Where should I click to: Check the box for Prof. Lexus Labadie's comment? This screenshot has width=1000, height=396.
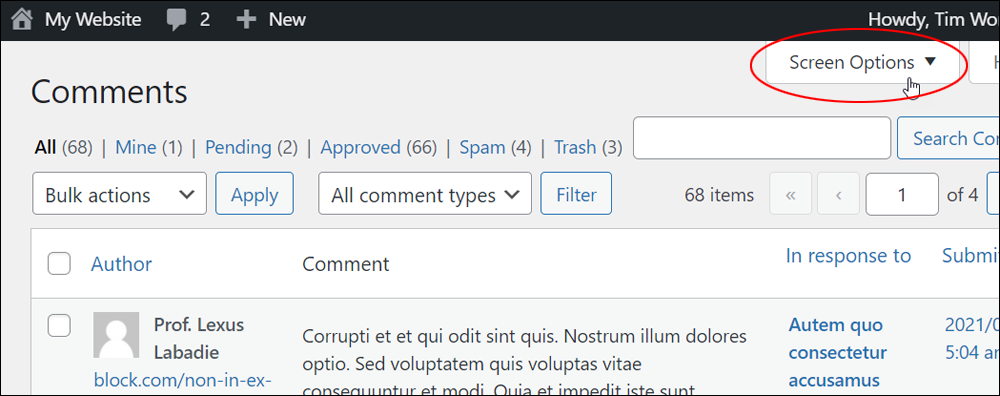click(x=59, y=325)
